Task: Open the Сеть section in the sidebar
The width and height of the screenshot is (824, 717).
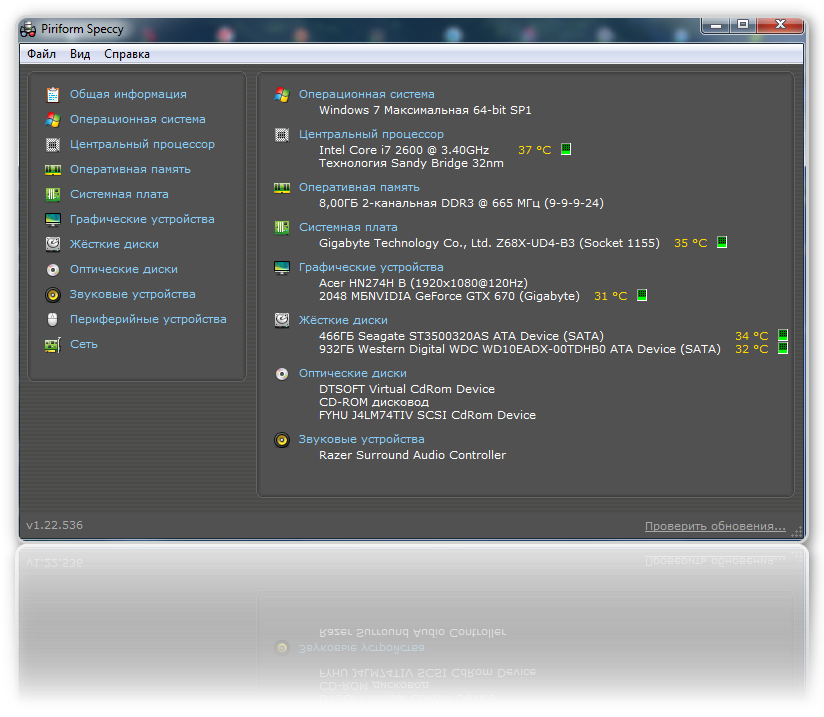Action: pyautogui.click(x=84, y=344)
